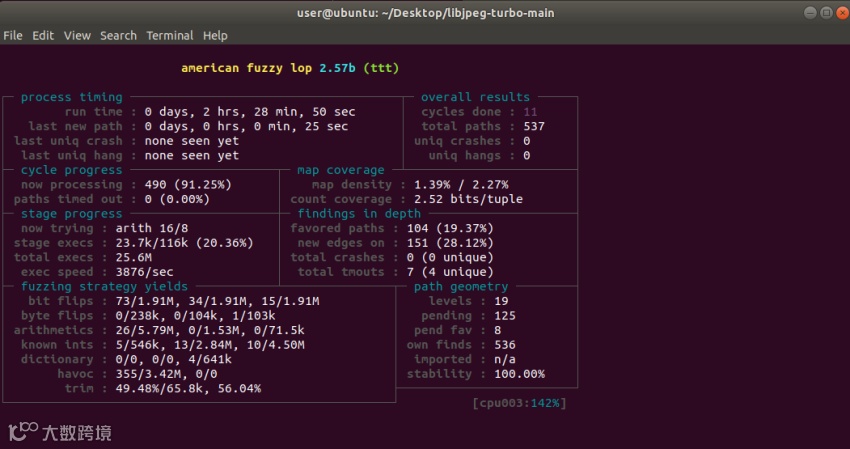This screenshot has height=449, width=850.
Task: Click havoc value '355/3.42M, 0/0'
Action: click(x=166, y=374)
